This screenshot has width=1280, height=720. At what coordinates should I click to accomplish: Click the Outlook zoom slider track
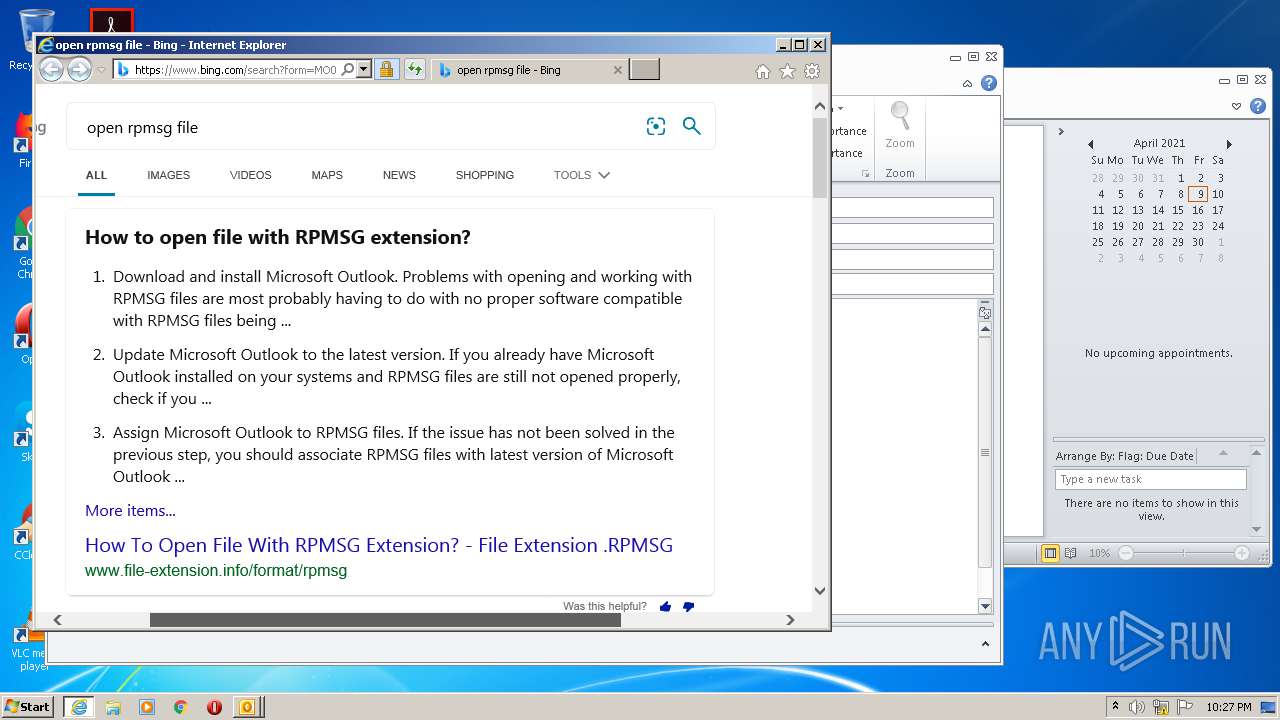pyautogui.click(x=1184, y=553)
